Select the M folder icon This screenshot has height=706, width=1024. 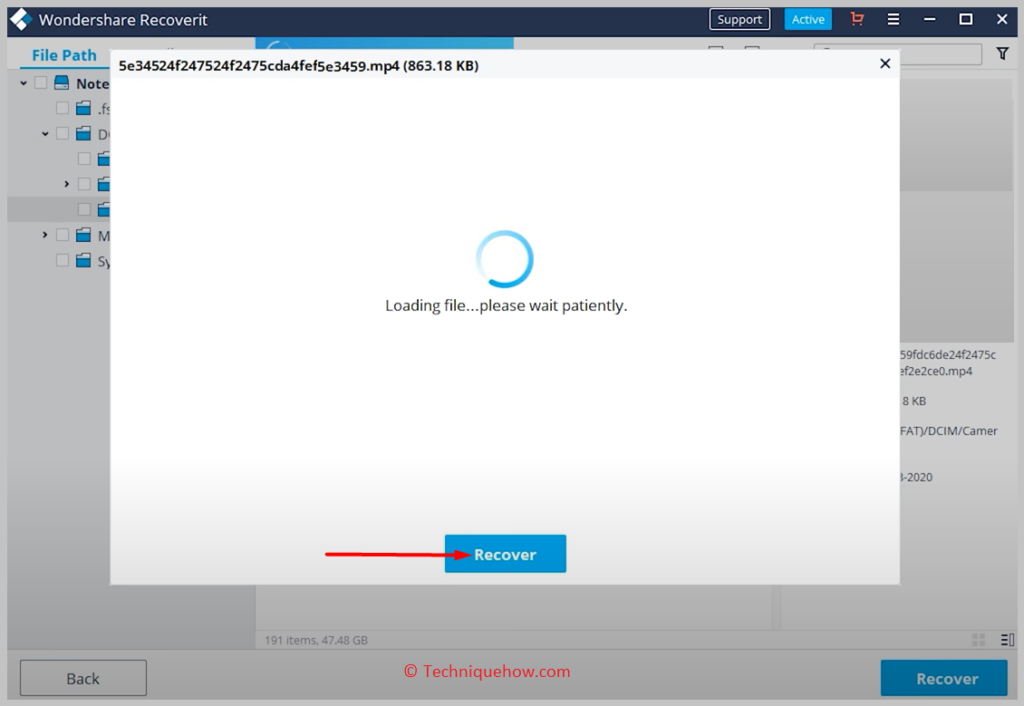tap(83, 234)
